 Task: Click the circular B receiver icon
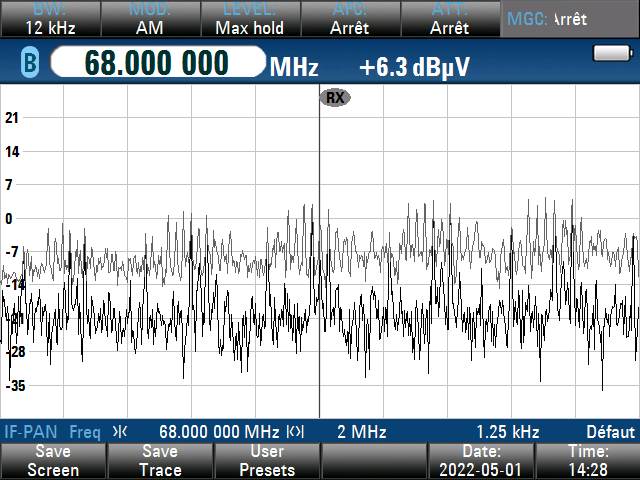[x=29, y=64]
